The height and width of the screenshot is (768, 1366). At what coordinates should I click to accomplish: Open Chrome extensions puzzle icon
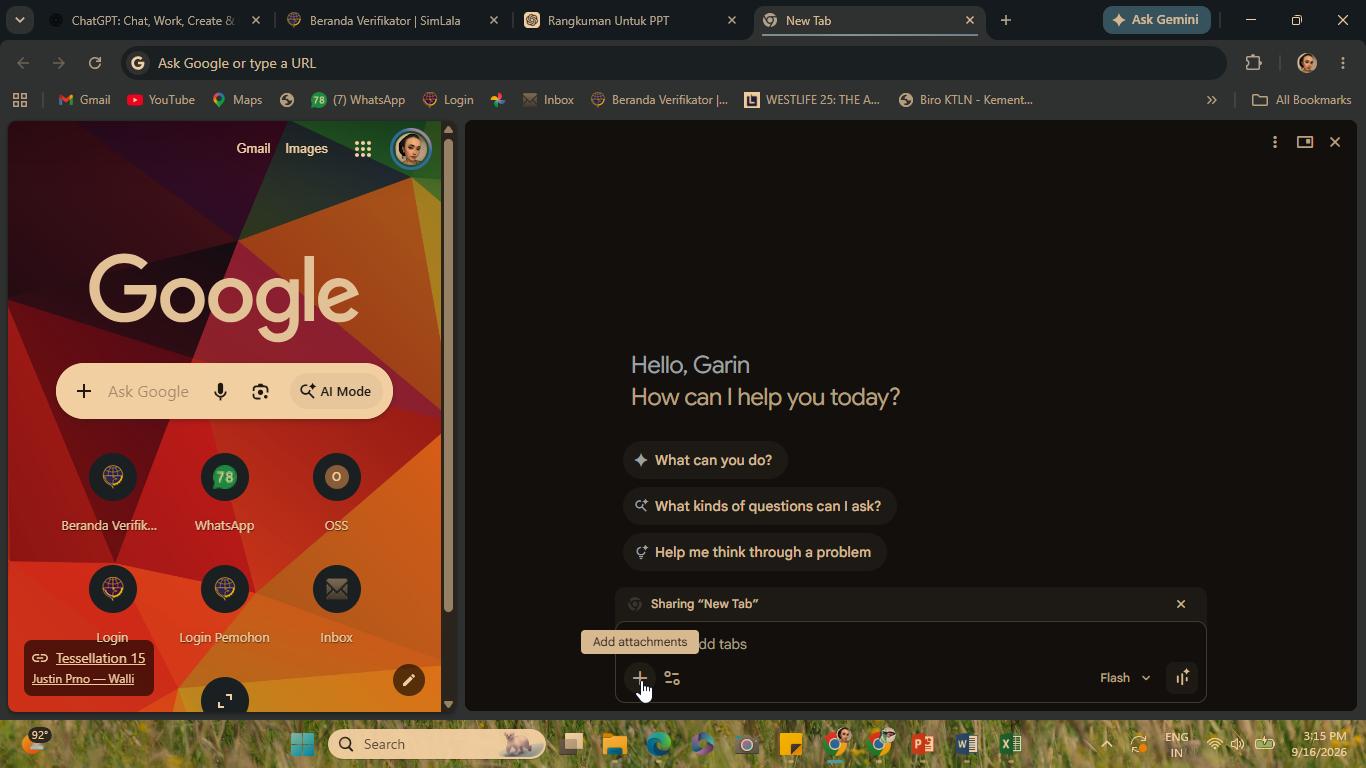(1253, 63)
